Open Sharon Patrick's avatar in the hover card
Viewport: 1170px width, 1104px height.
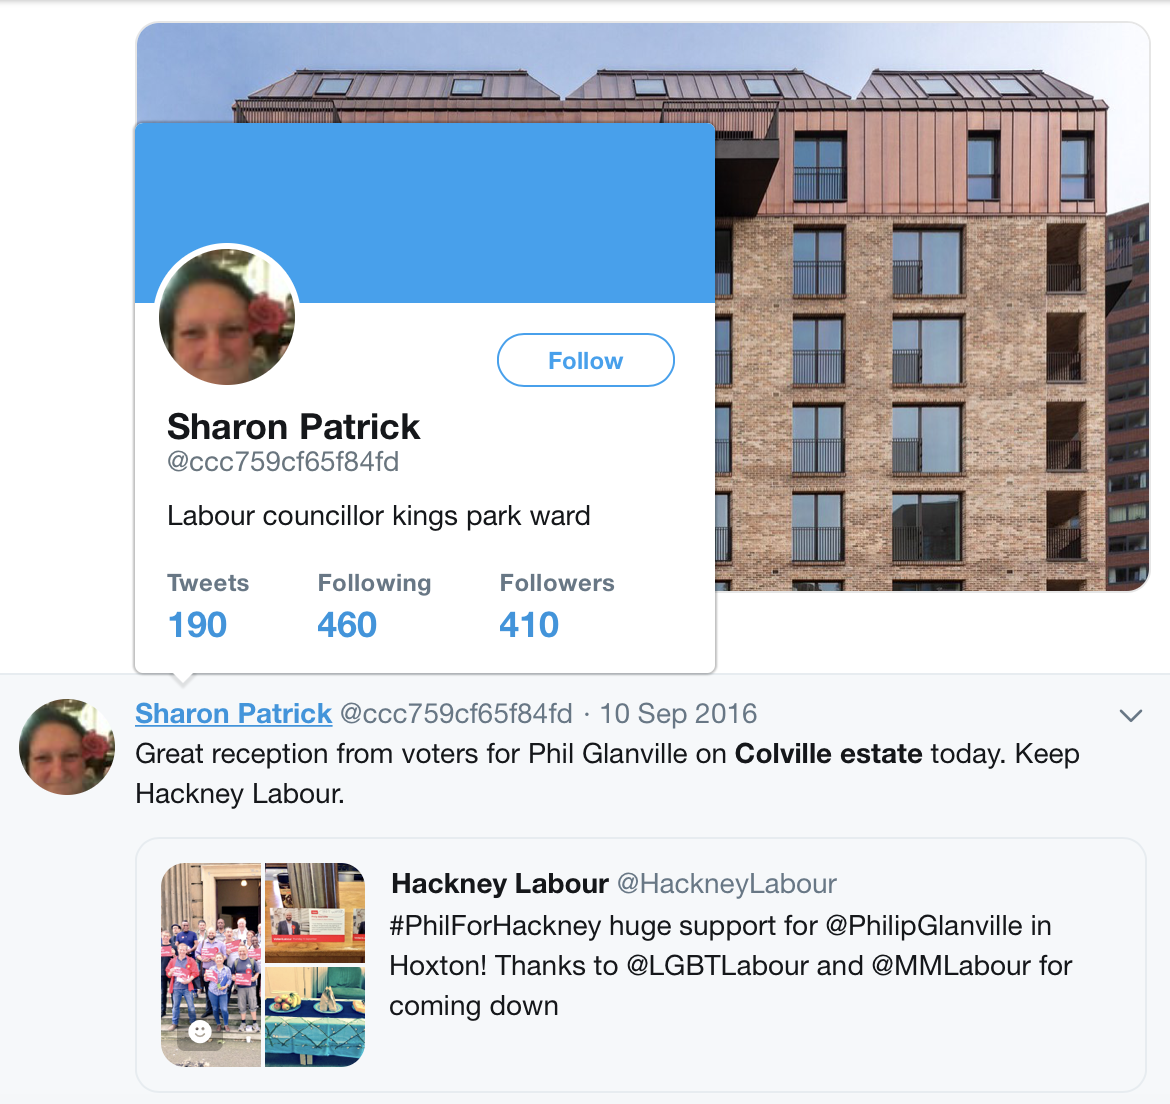(x=227, y=317)
